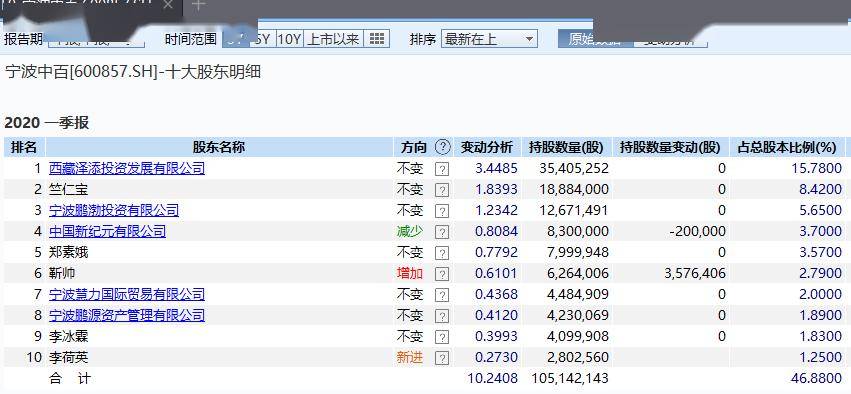
Task: Click the help icon beside 方向 header
Action: click(x=443, y=147)
